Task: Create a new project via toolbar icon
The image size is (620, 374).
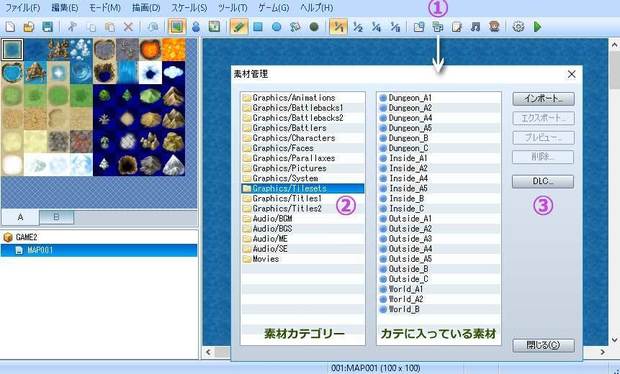Action: click(11, 27)
